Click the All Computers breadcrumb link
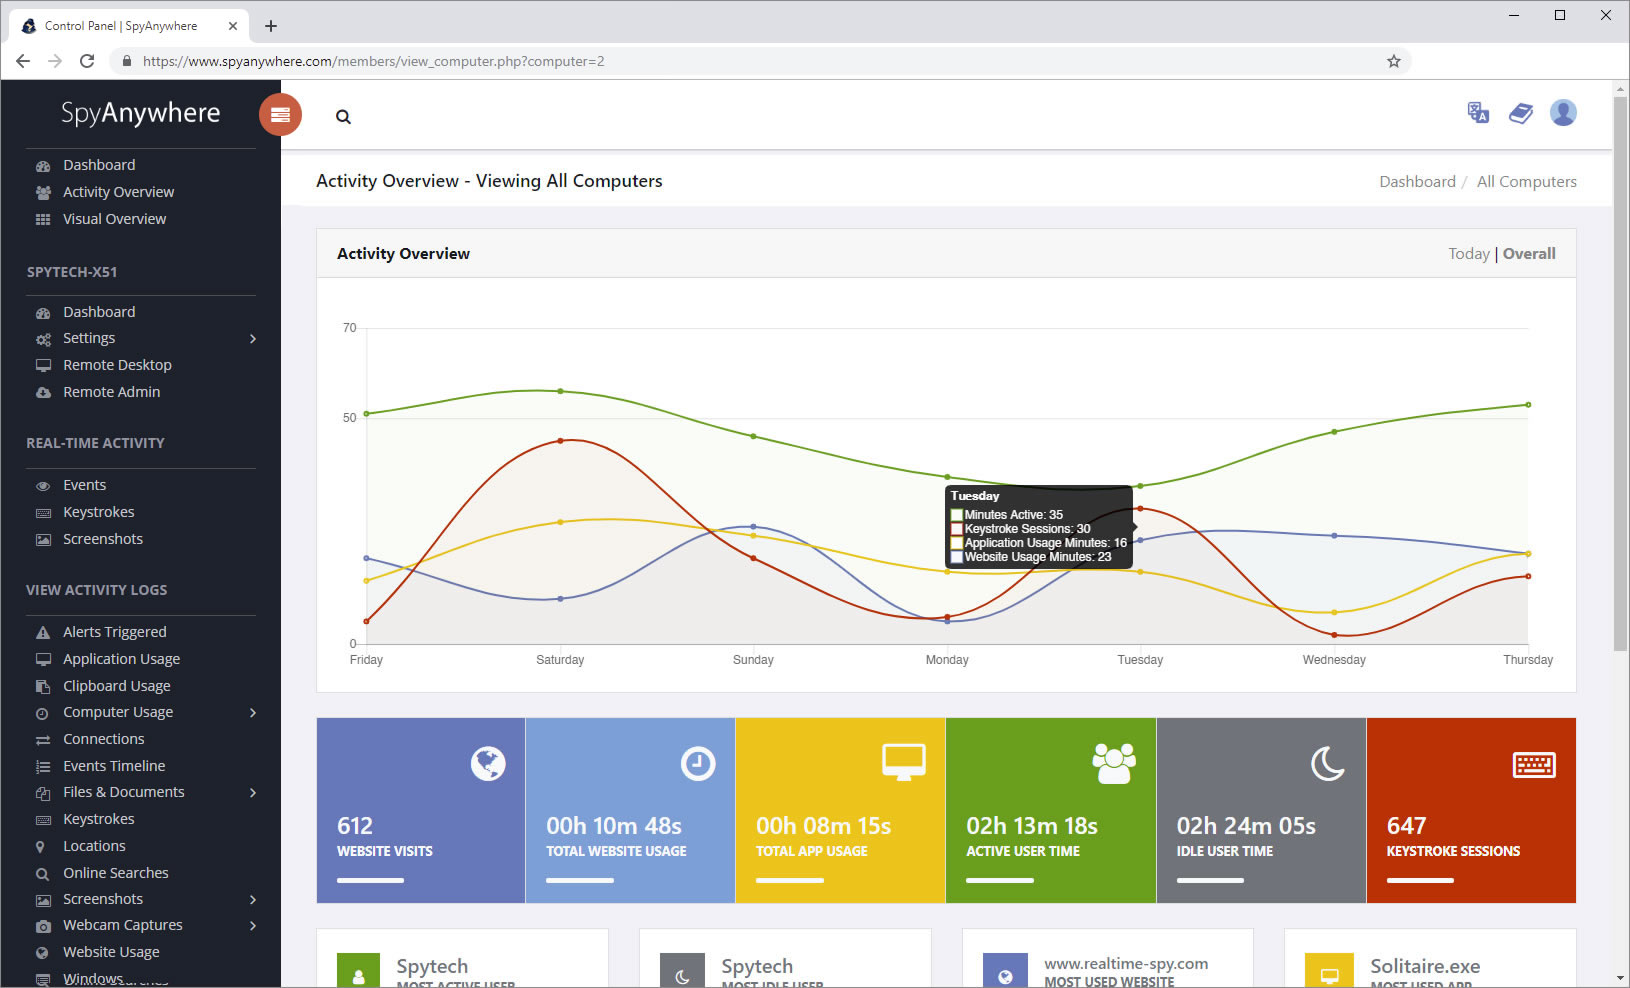The image size is (1630, 988). coord(1526,182)
